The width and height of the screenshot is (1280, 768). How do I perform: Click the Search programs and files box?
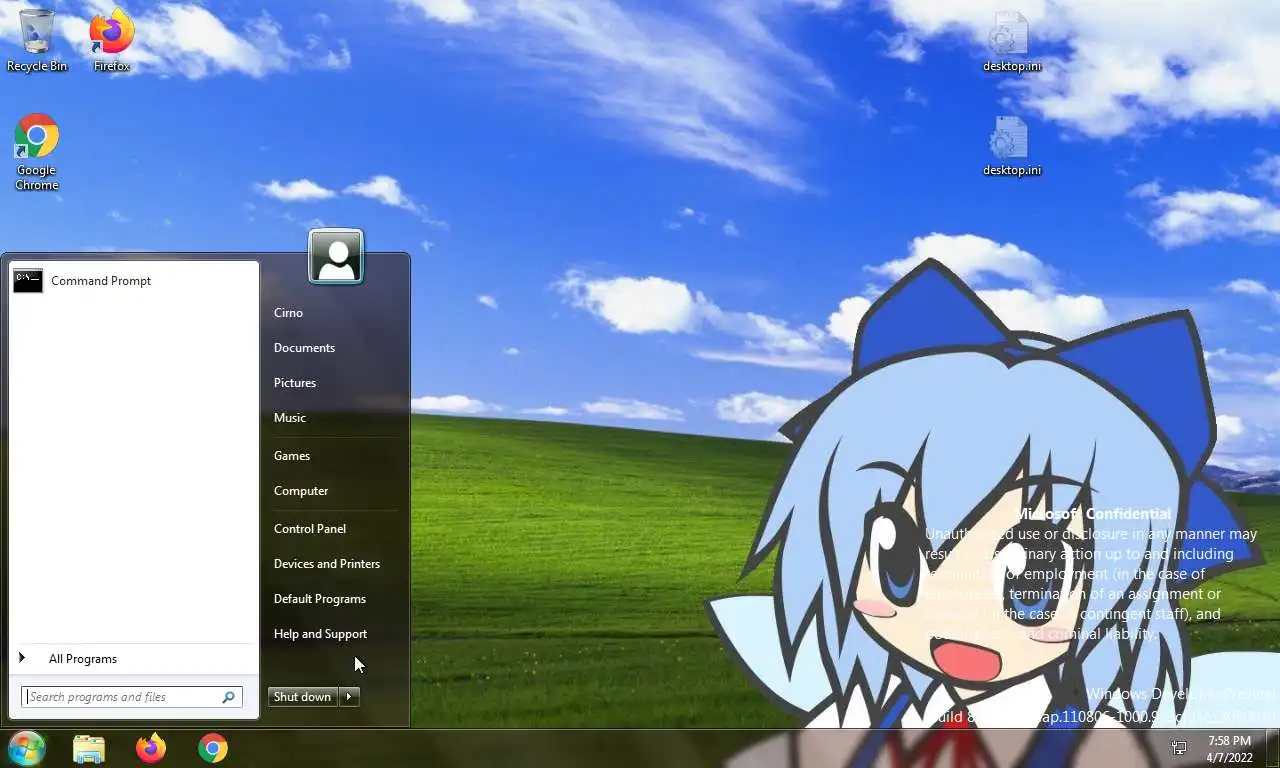pos(132,697)
